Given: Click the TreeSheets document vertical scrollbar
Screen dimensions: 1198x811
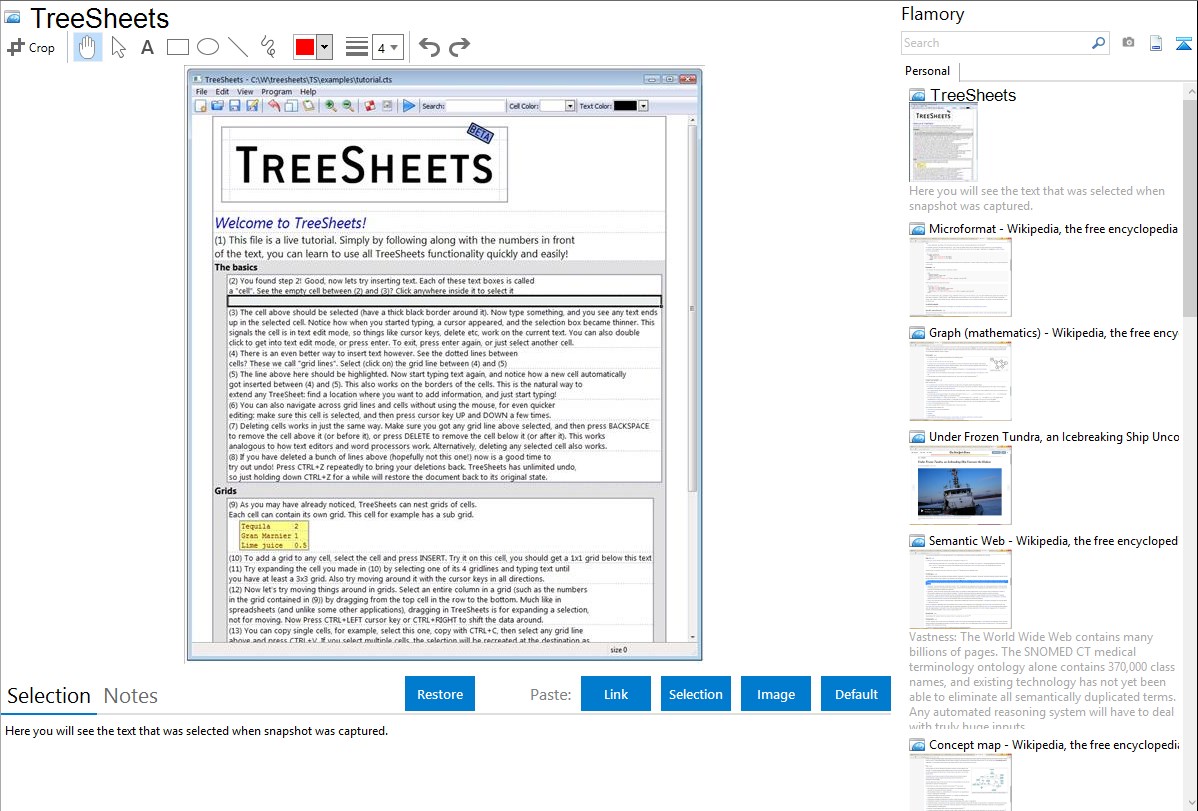Looking at the screenshot, I should click(692, 309).
